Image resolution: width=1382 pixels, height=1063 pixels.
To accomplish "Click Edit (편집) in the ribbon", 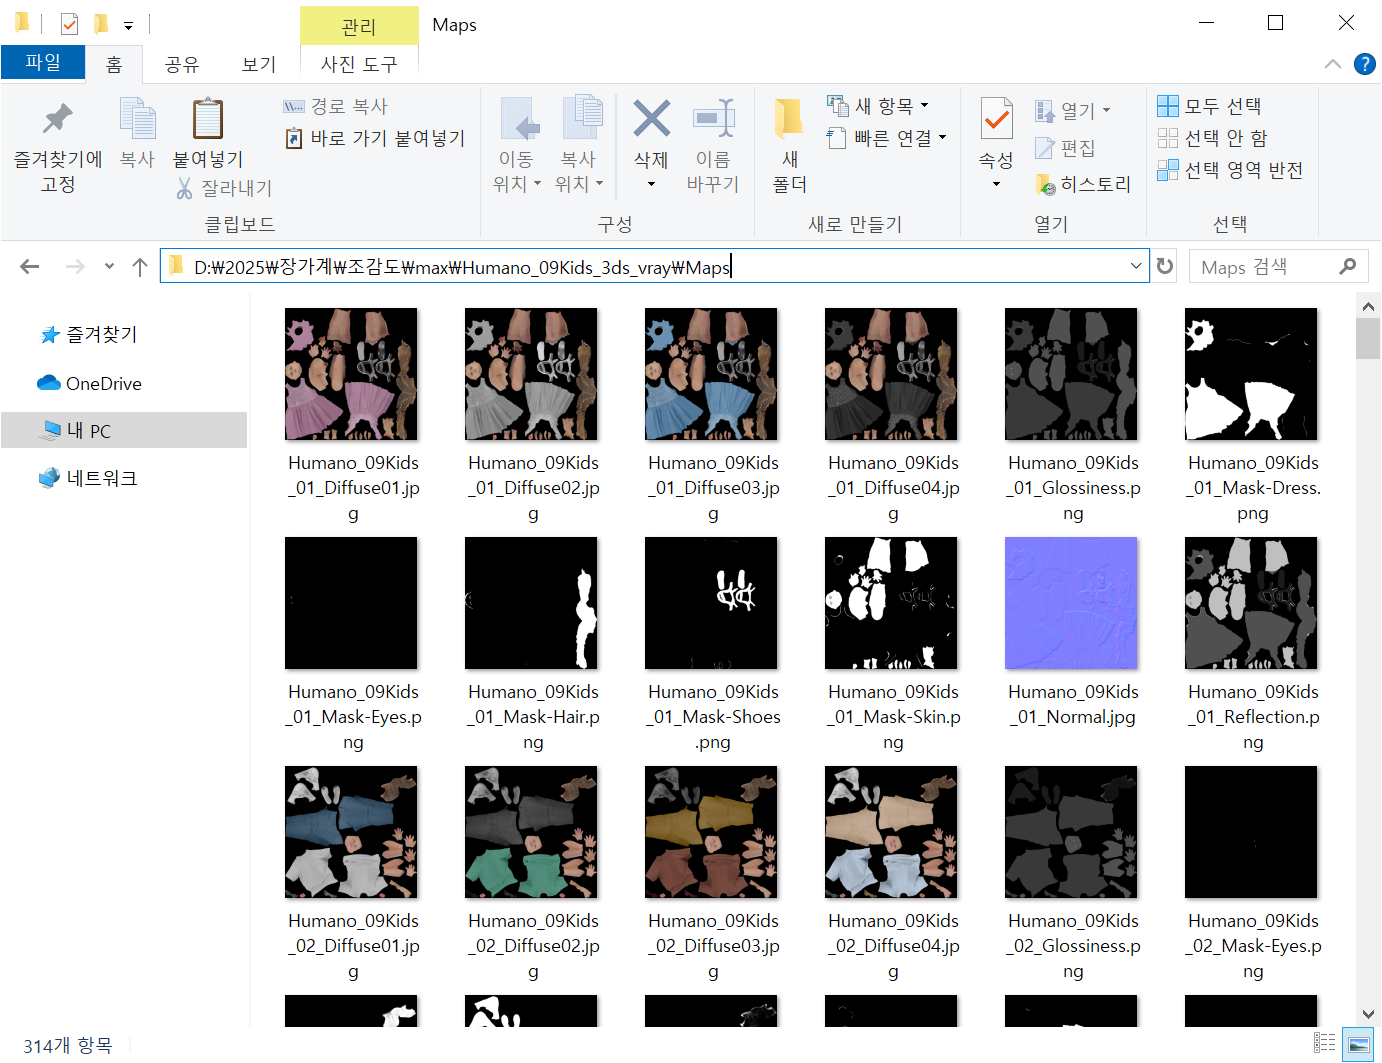I will tap(1066, 148).
